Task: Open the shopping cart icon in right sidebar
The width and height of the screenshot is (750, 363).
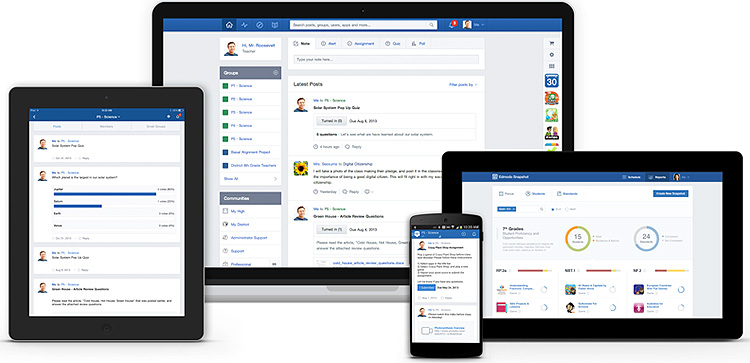Action: click(551, 43)
